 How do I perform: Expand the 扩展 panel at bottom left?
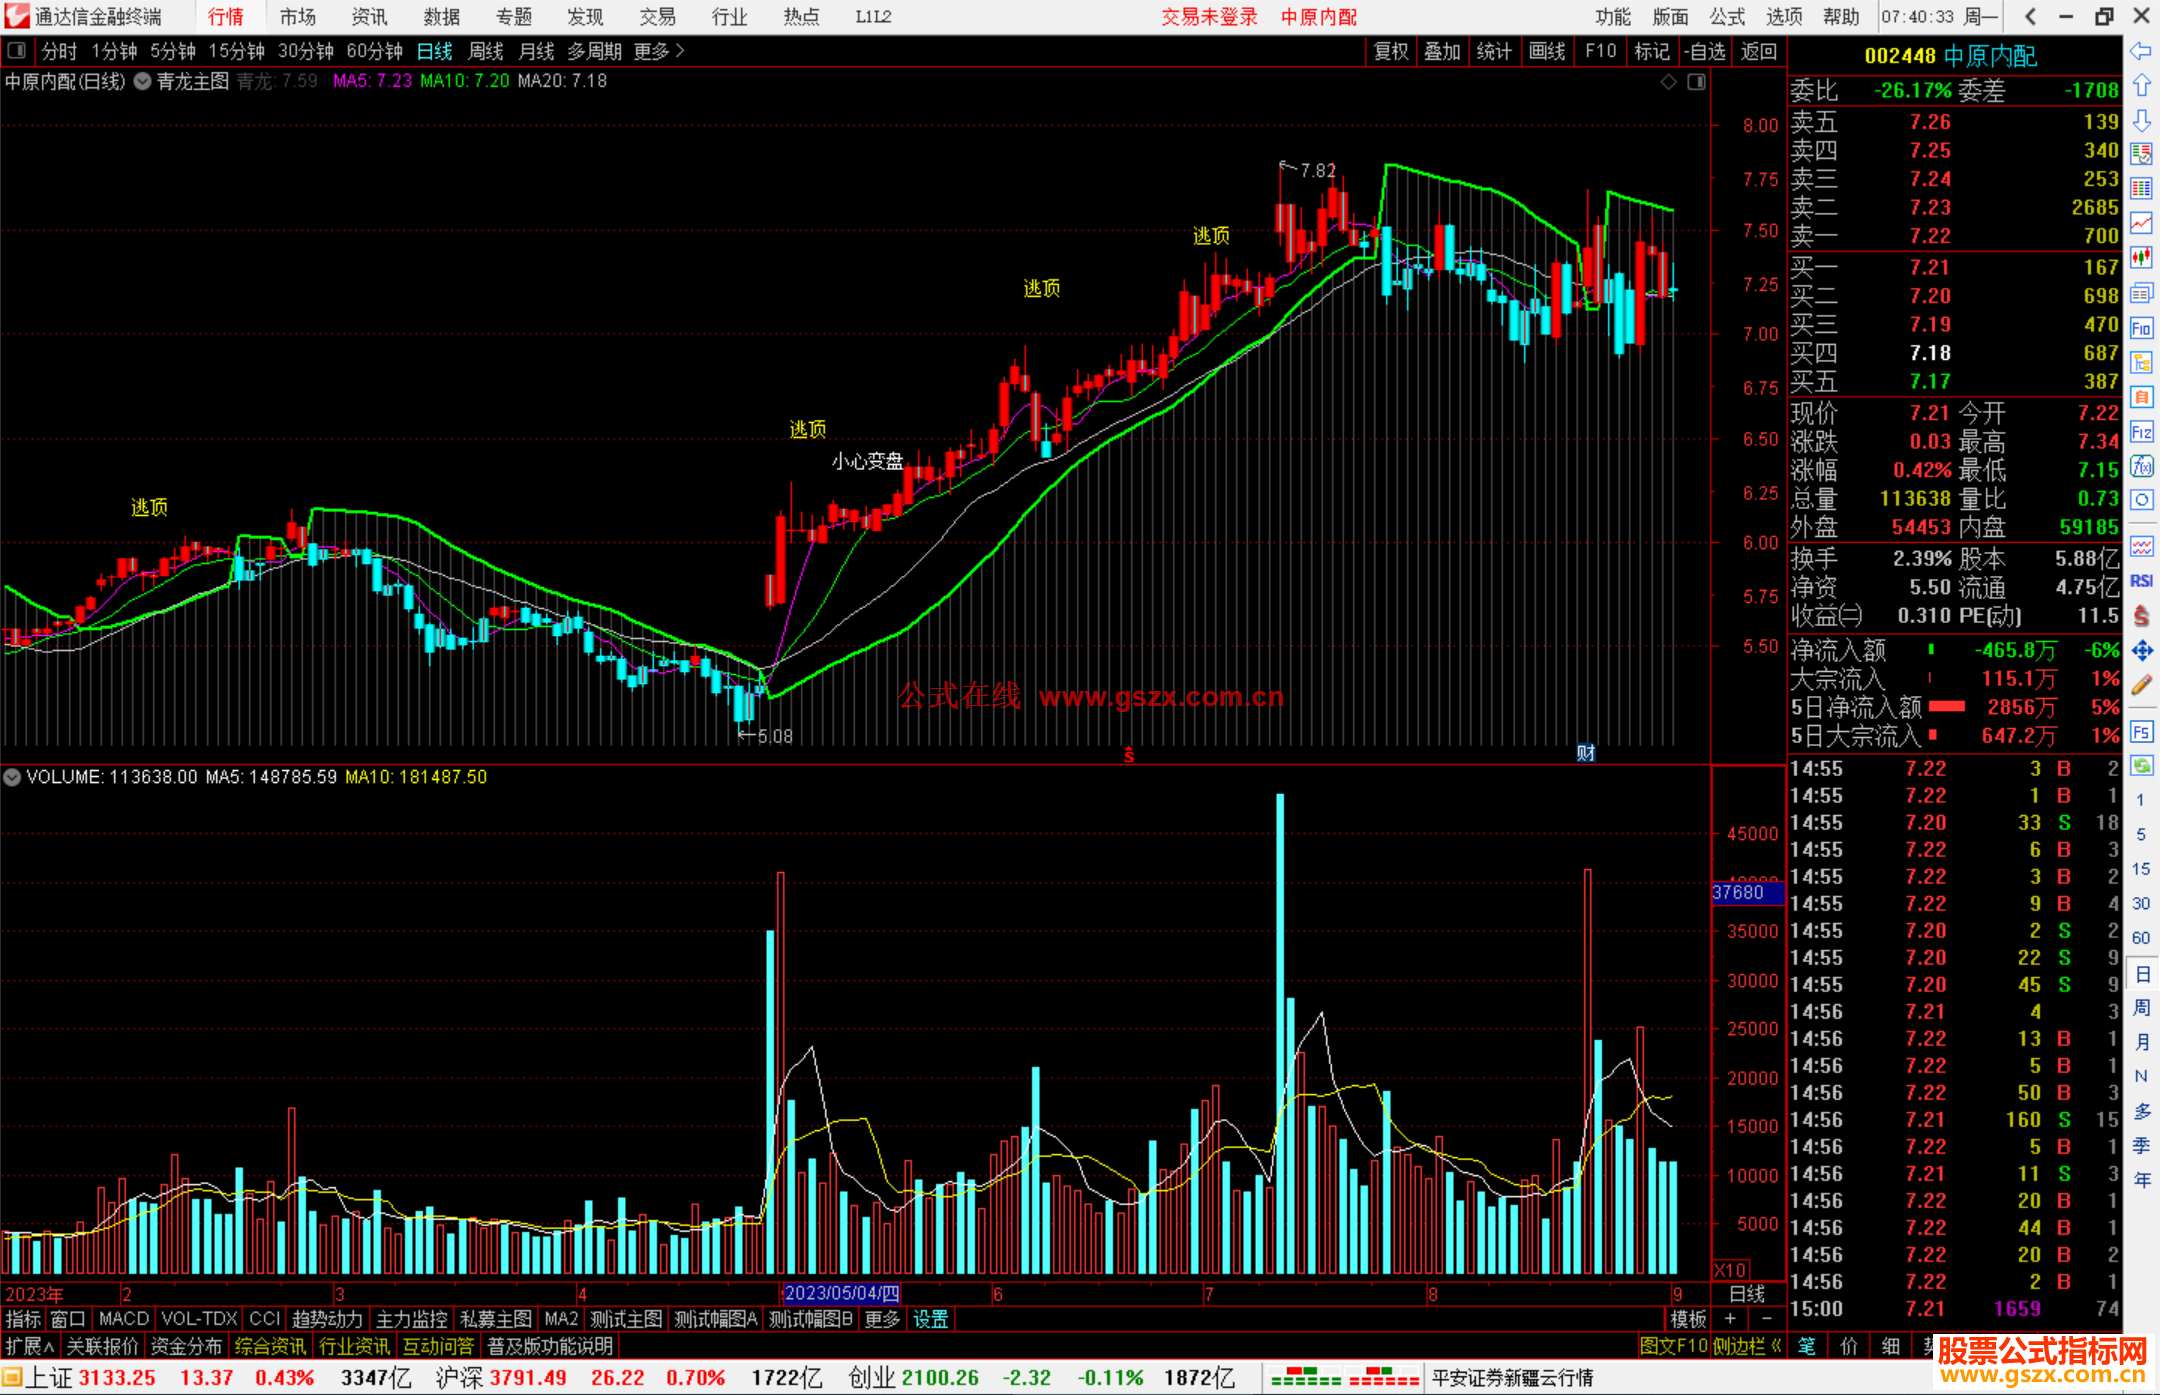click(29, 1346)
